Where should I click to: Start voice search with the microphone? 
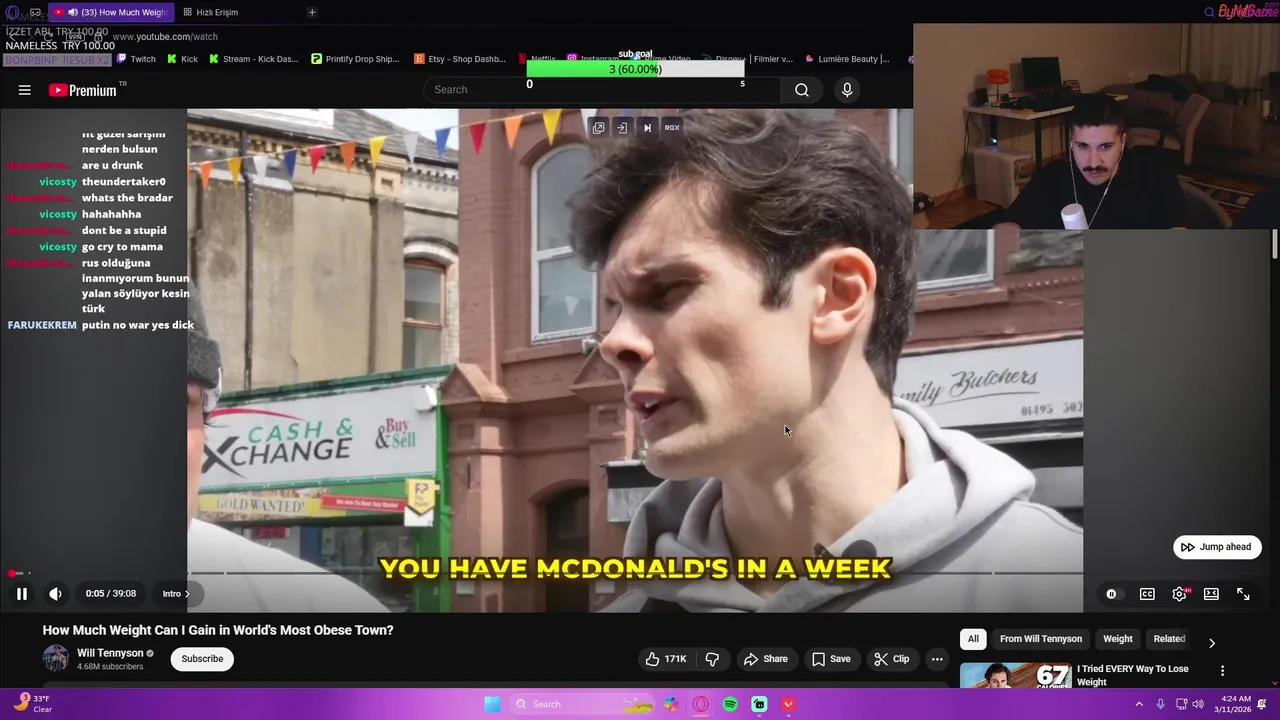847,90
